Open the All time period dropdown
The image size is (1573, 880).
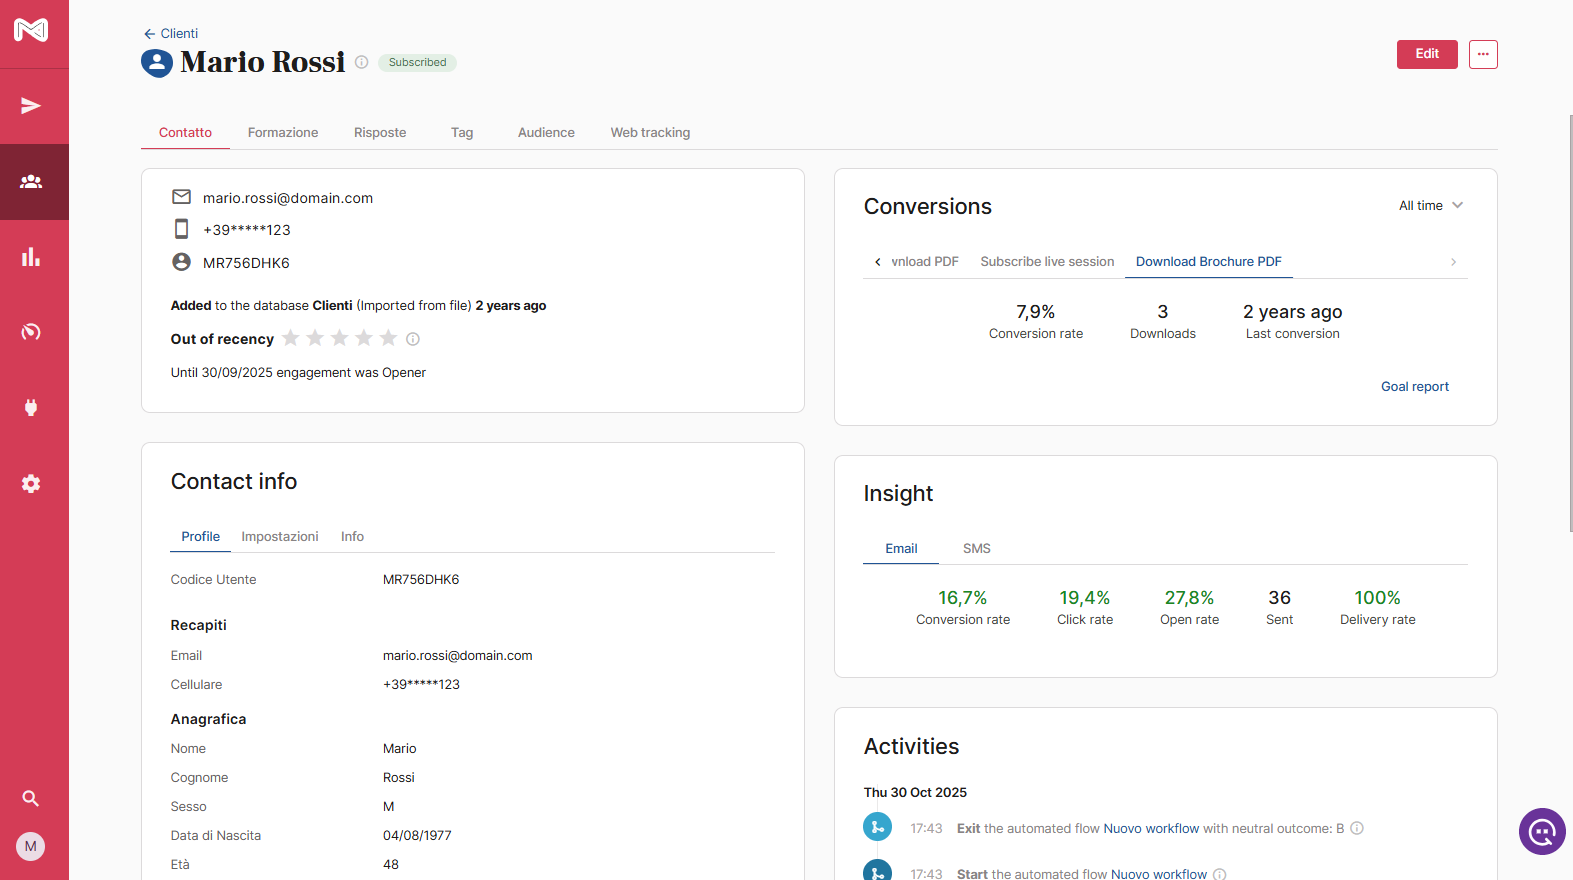tap(1430, 206)
